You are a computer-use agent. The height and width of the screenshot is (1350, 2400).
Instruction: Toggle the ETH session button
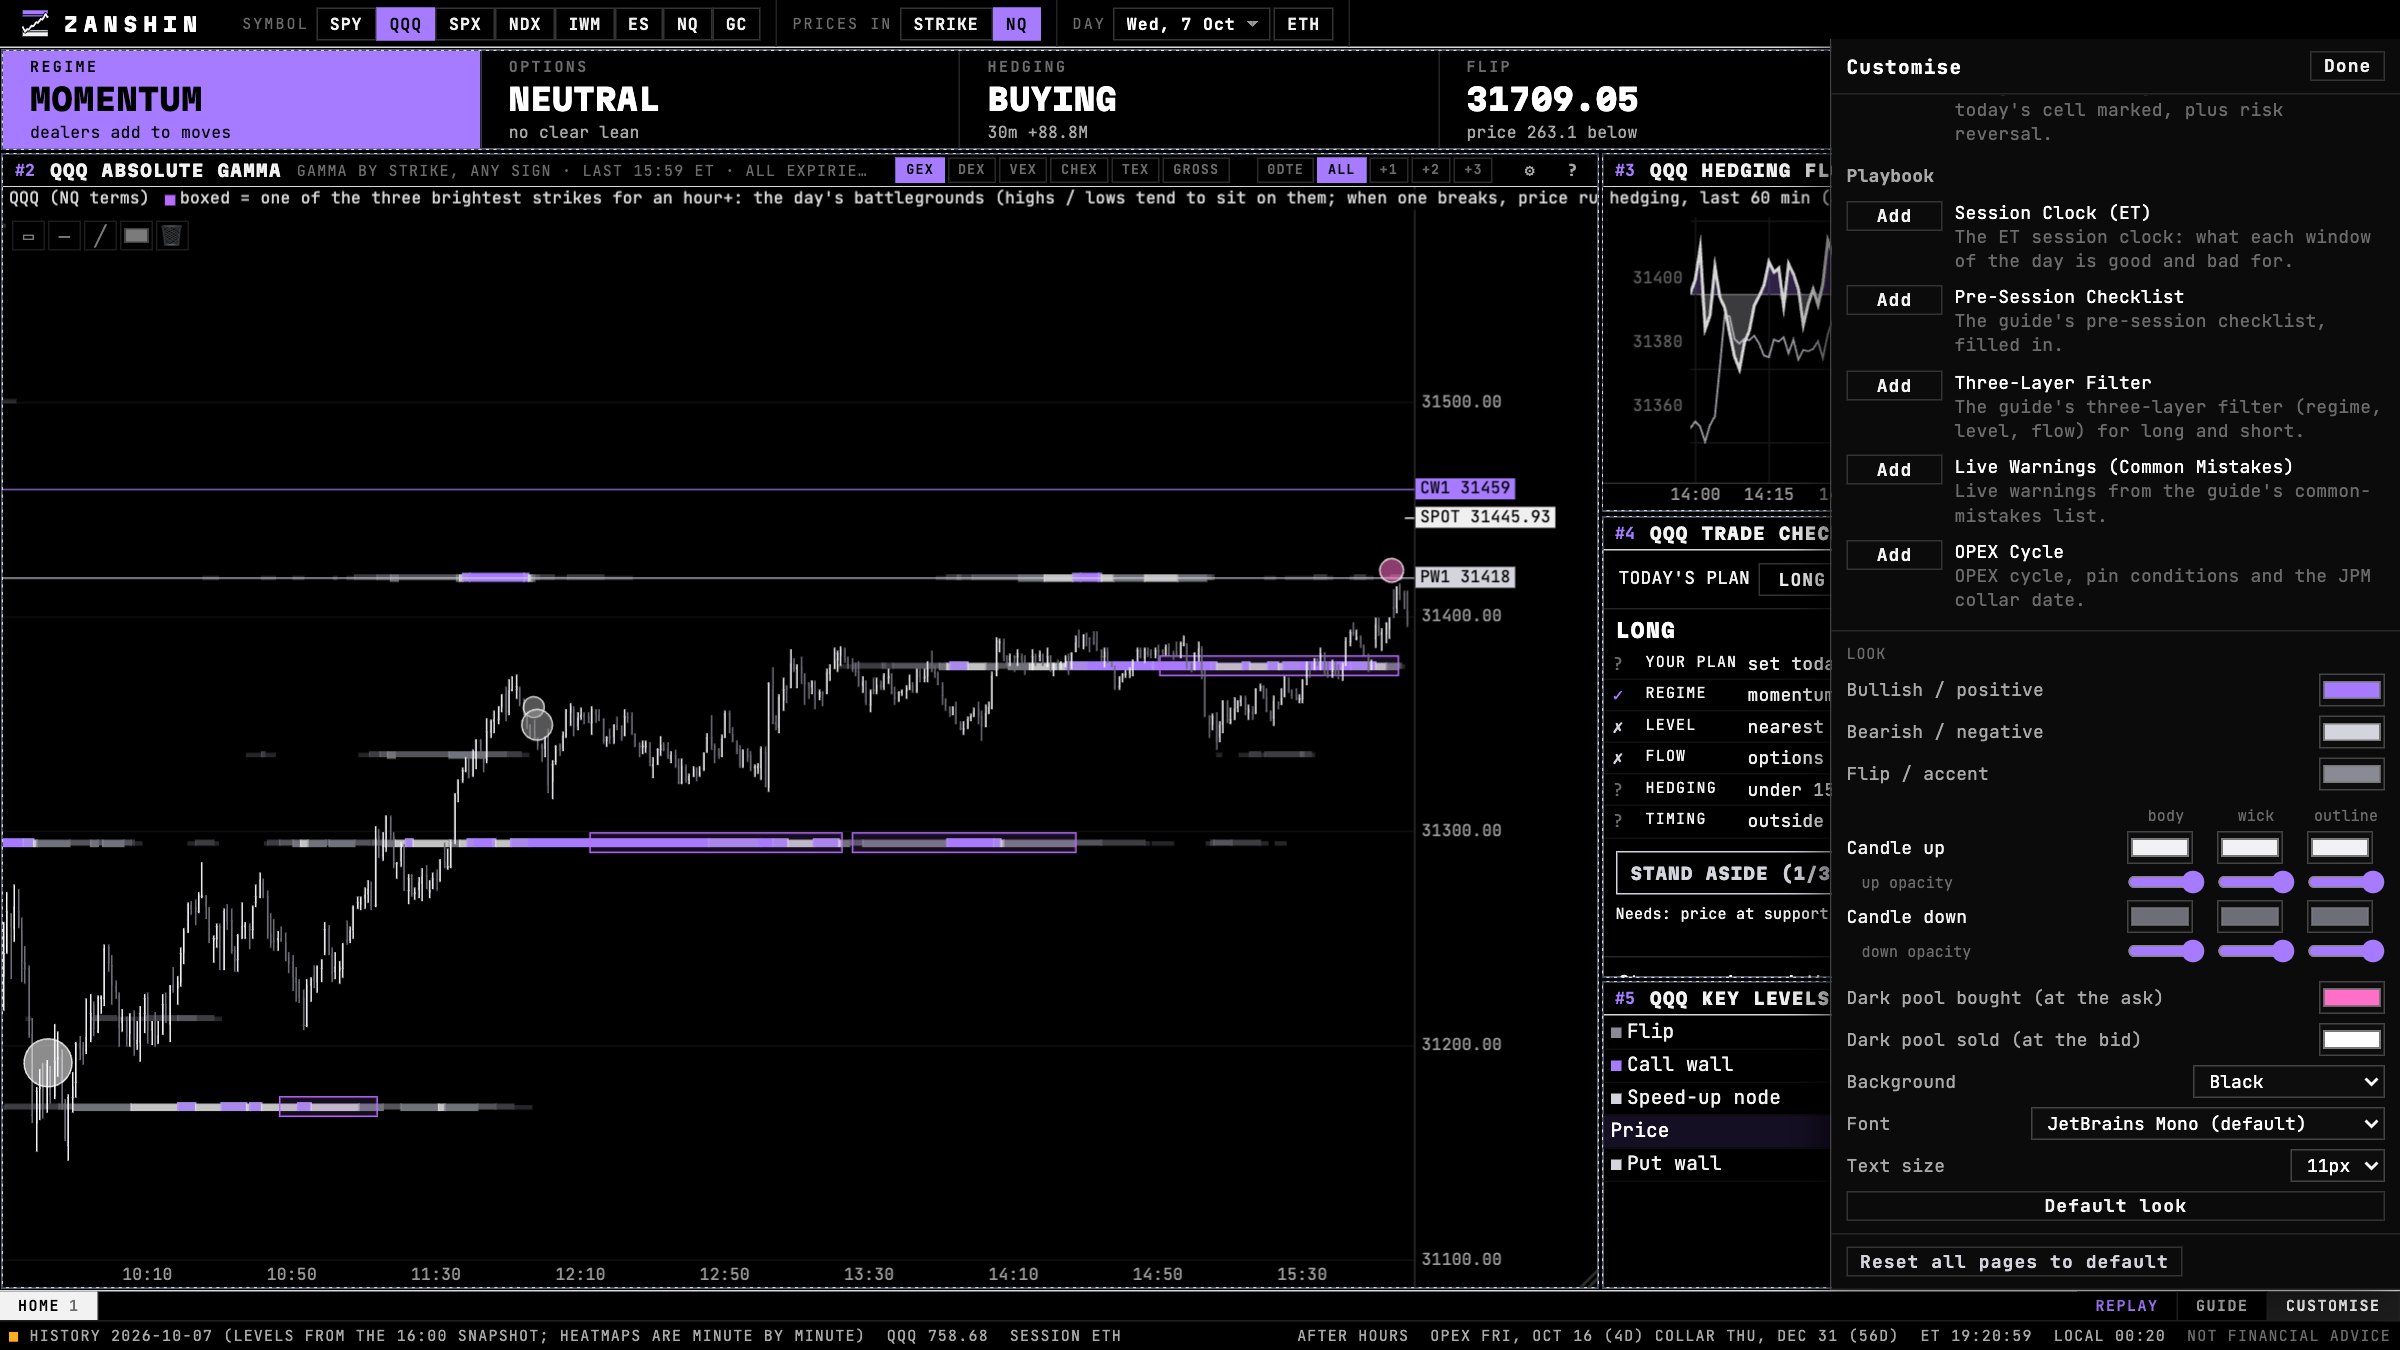1302,24
